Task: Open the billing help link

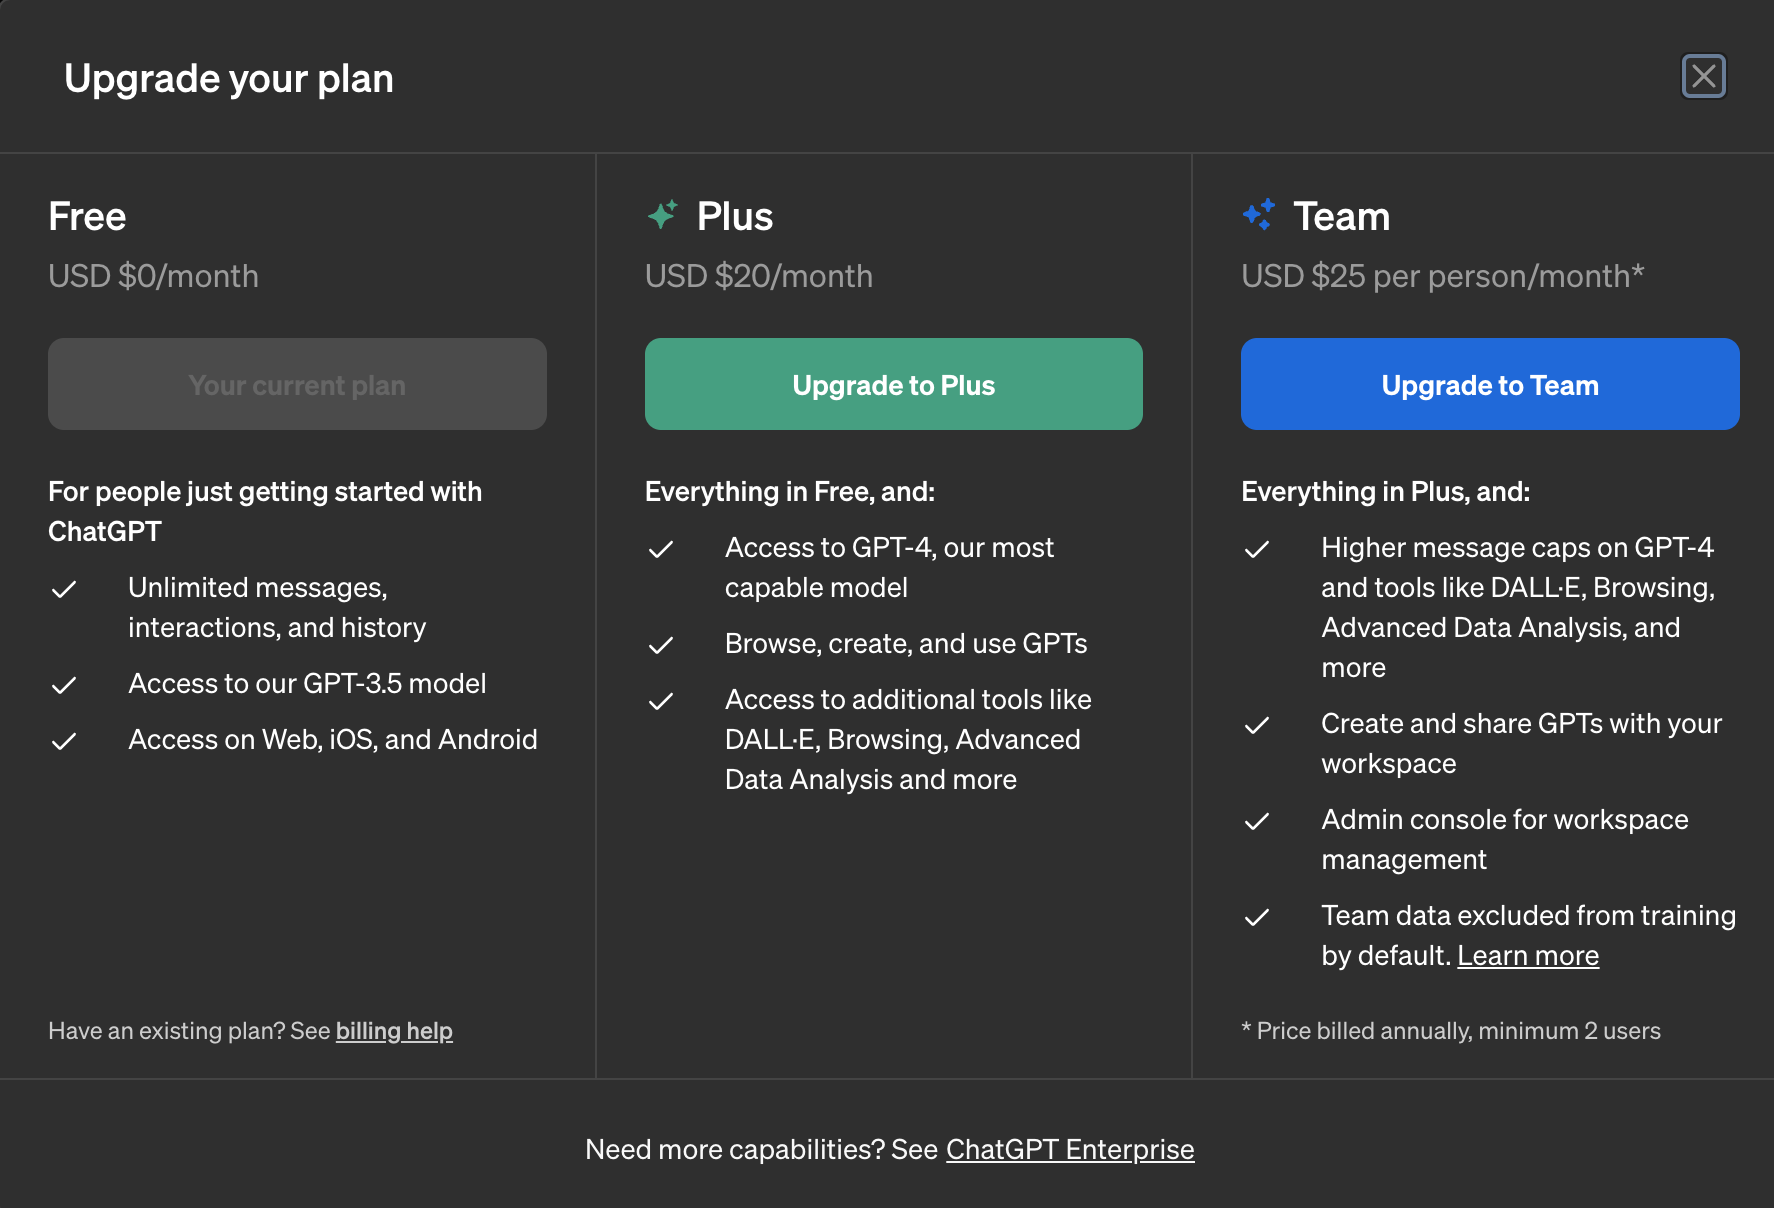Action: 394,1031
